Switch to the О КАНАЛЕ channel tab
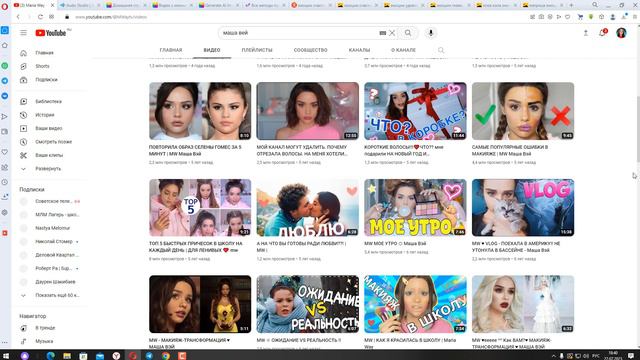Screen dimensions: 640x360 click(403, 50)
